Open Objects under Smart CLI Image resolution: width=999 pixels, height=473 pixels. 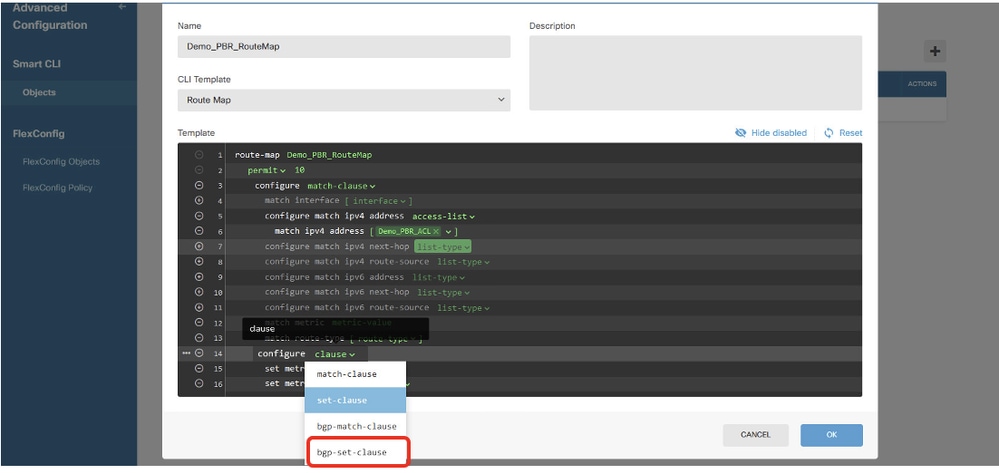pyautogui.click(x=40, y=92)
